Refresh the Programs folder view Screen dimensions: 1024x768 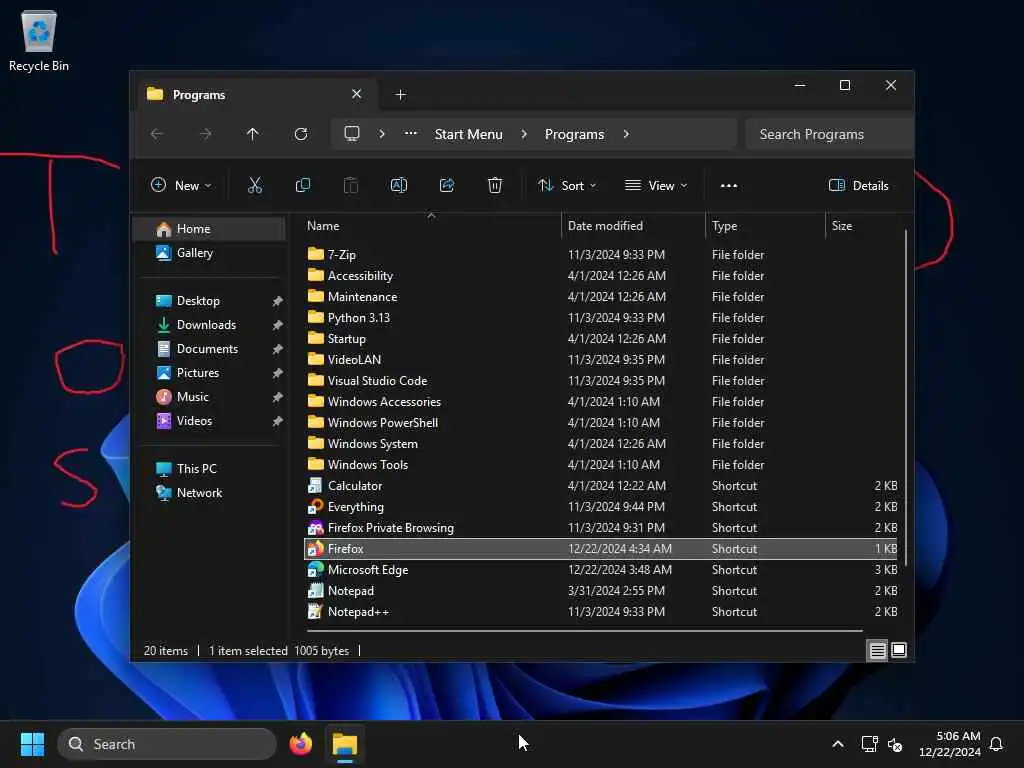(x=301, y=134)
